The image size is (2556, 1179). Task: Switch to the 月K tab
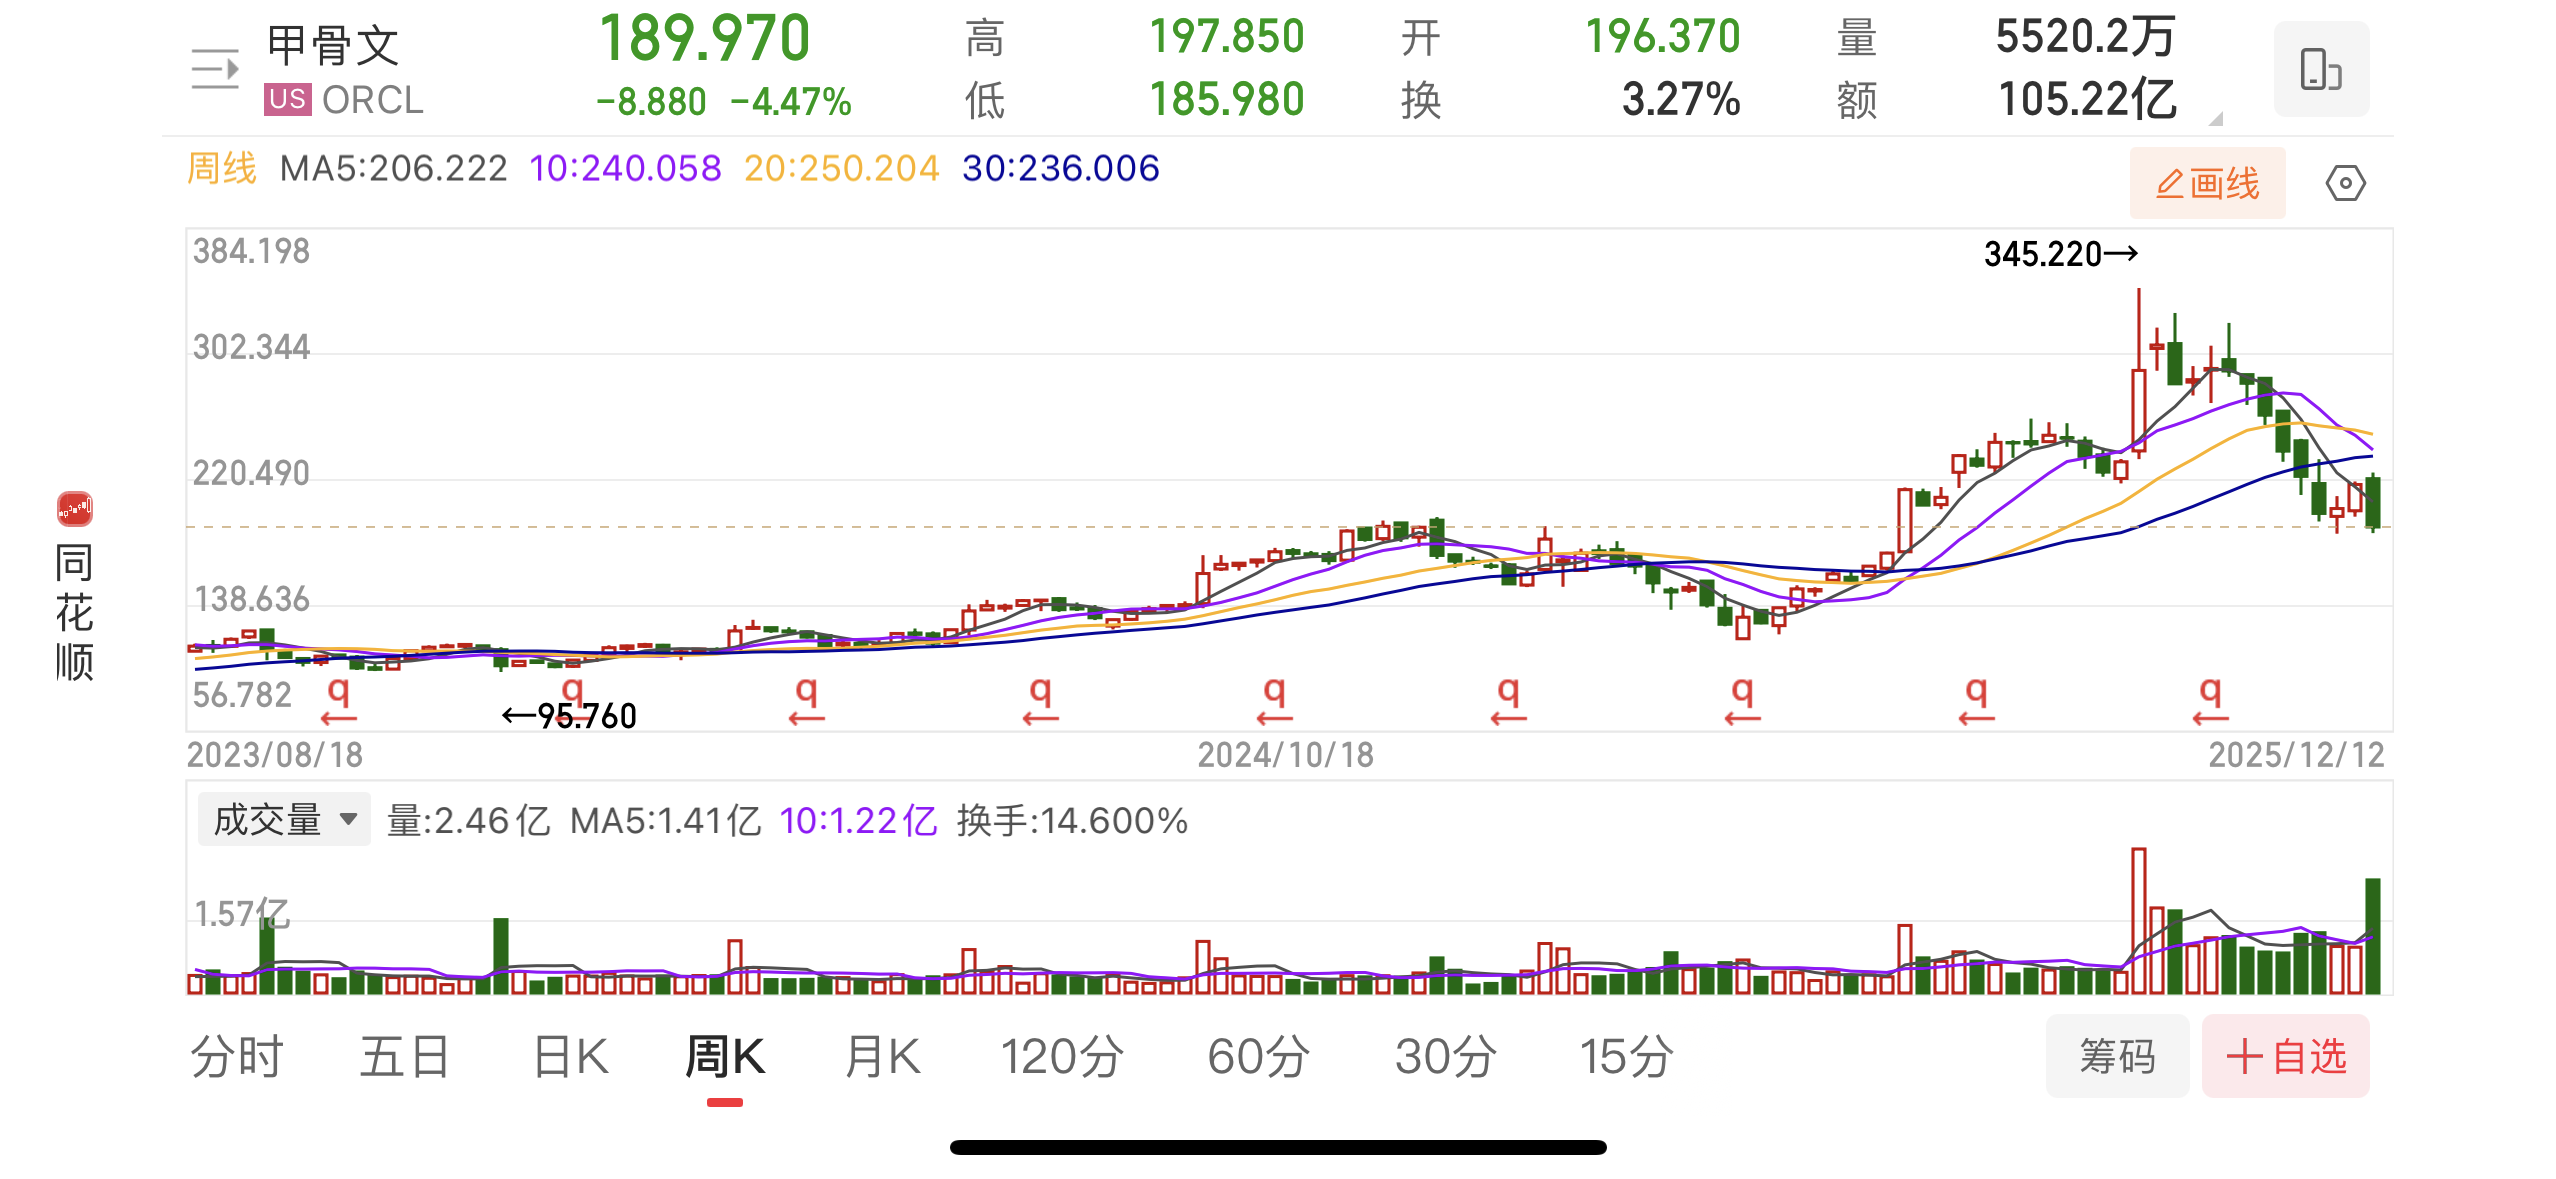pos(882,1056)
